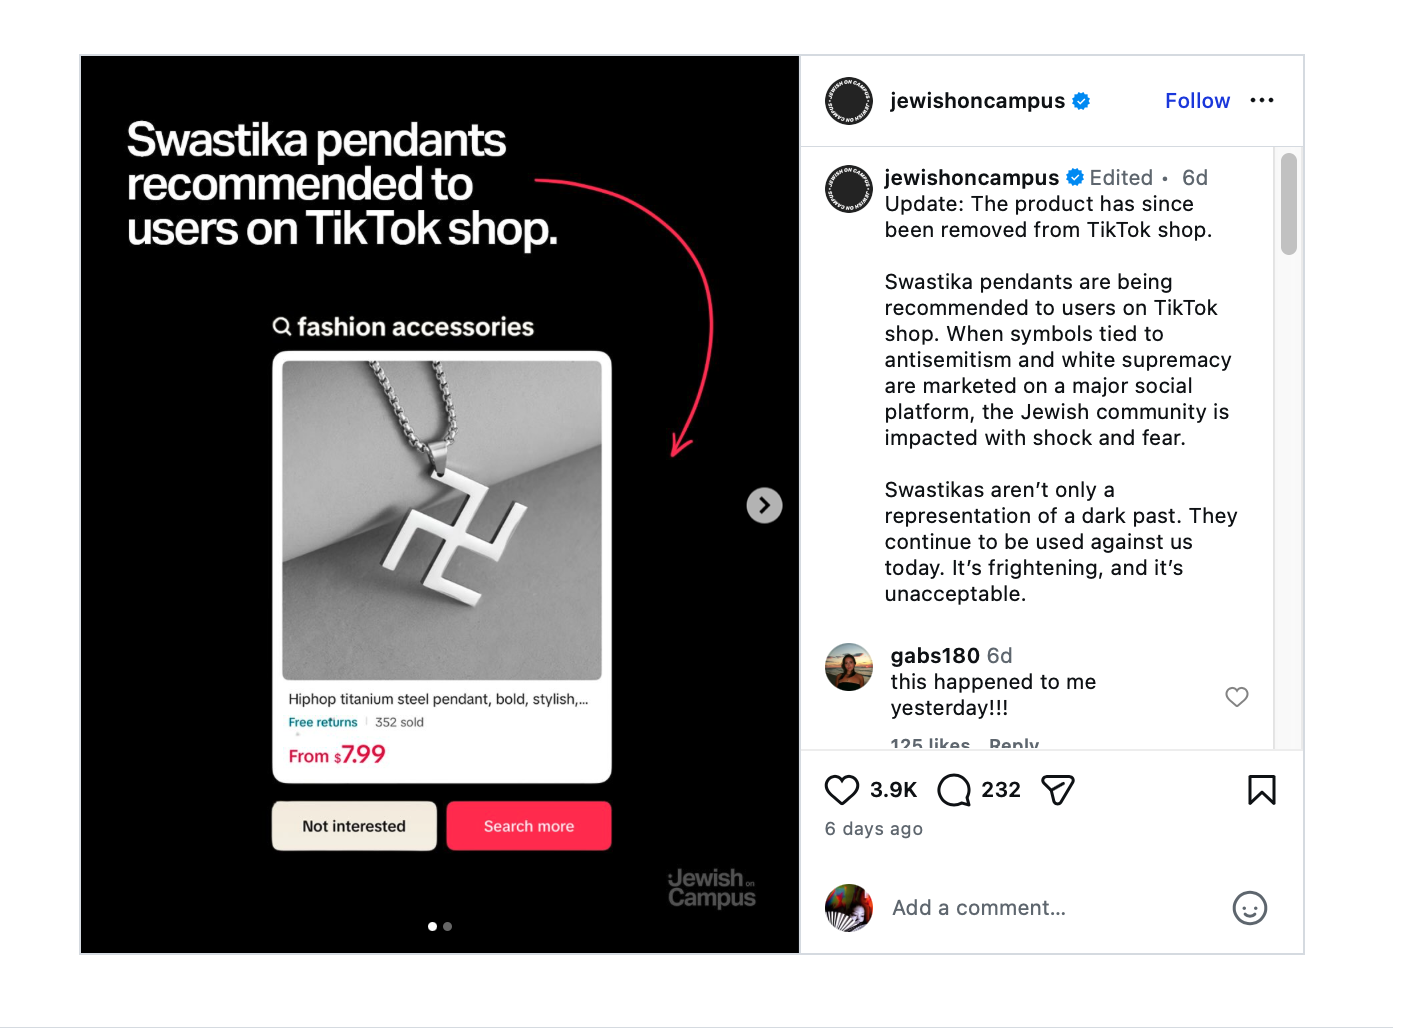
Task: Click the caption author avatar icon
Action: (x=849, y=189)
